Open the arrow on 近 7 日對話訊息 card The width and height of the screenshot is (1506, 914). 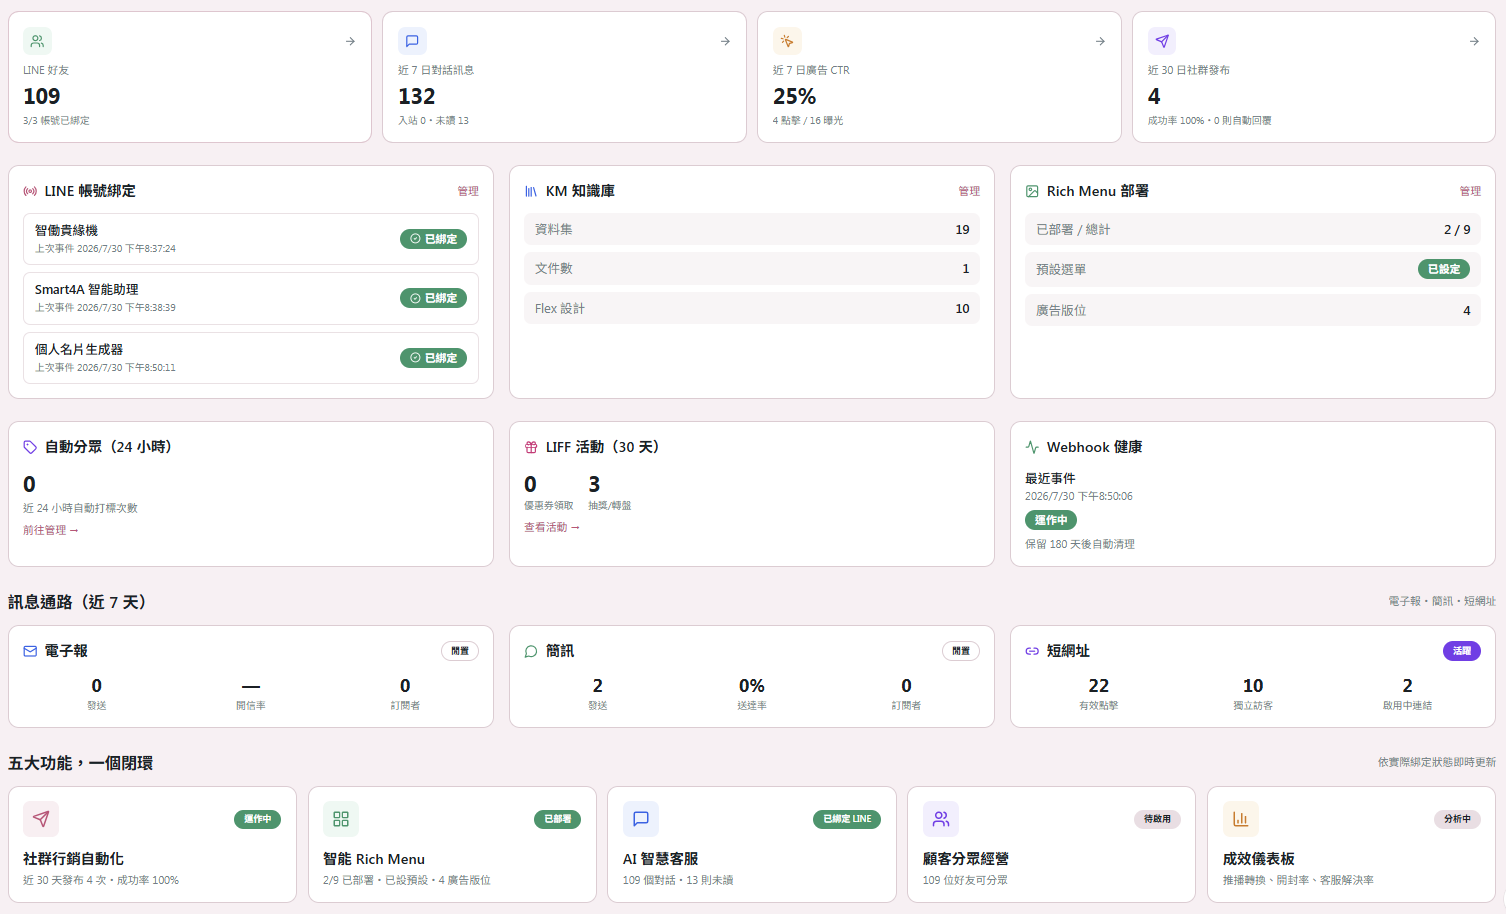(725, 41)
